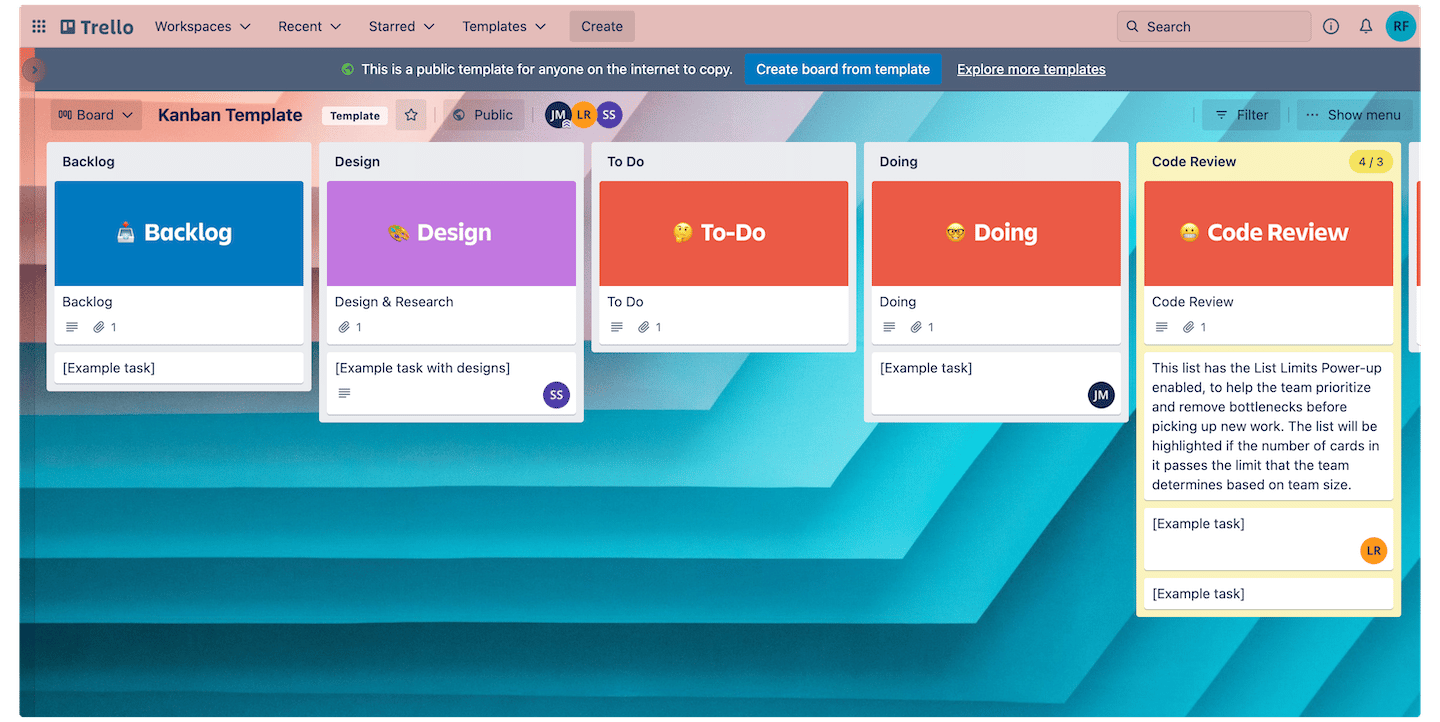The image size is (1440, 722).
Task: Click the Backlog list title
Action: pos(88,162)
